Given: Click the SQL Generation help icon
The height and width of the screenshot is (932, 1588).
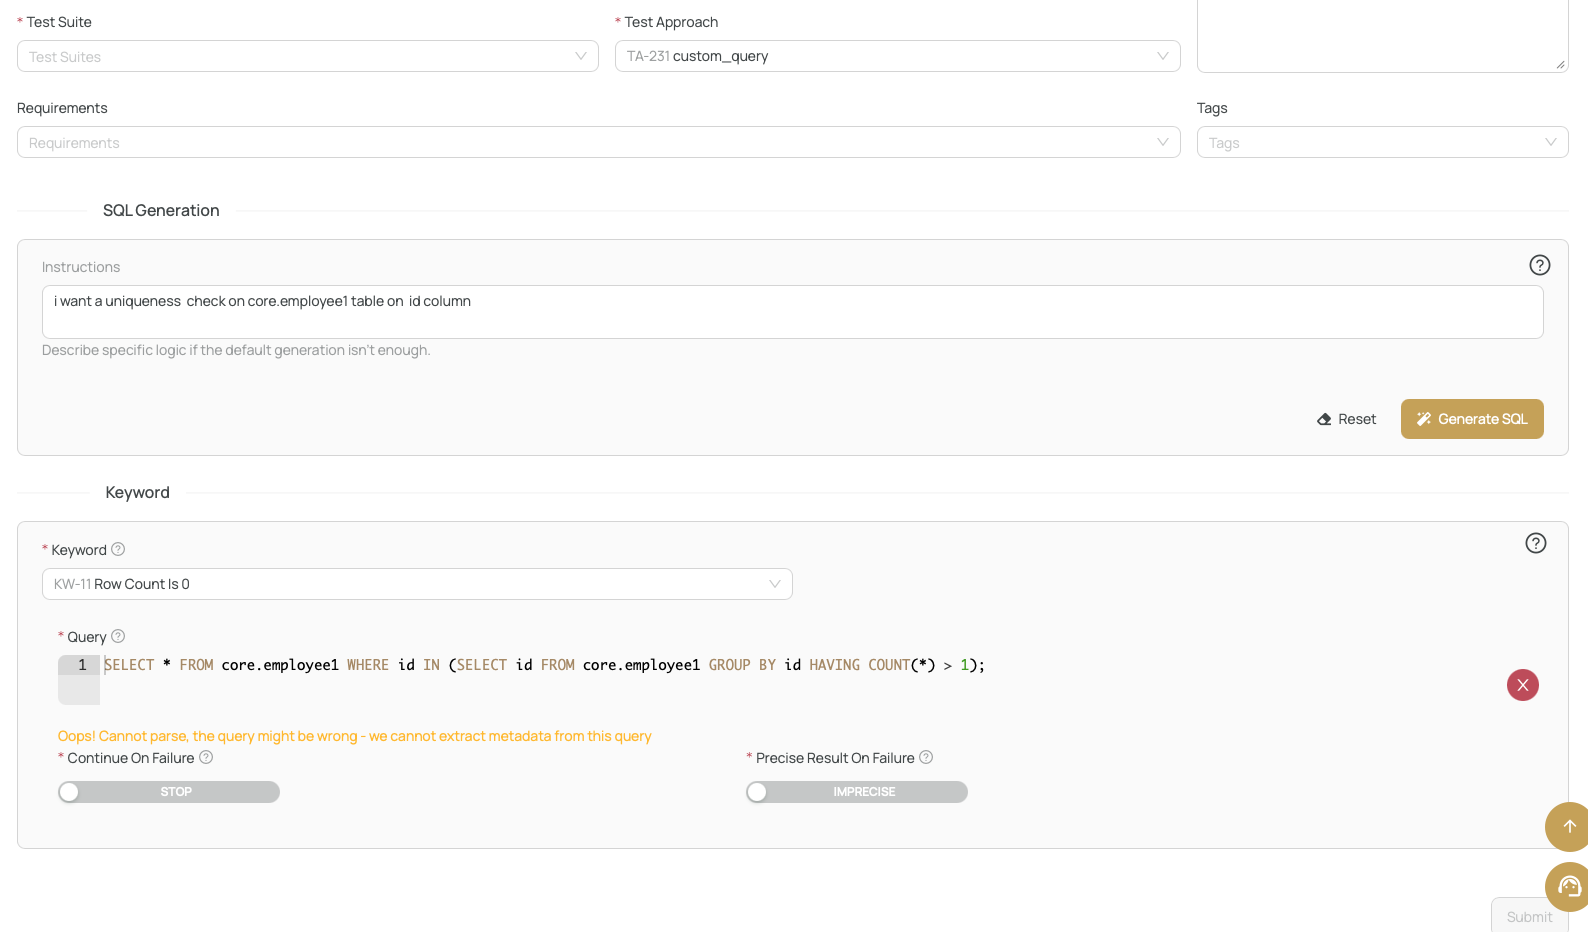Looking at the screenshot, I should click(1540, 265).
